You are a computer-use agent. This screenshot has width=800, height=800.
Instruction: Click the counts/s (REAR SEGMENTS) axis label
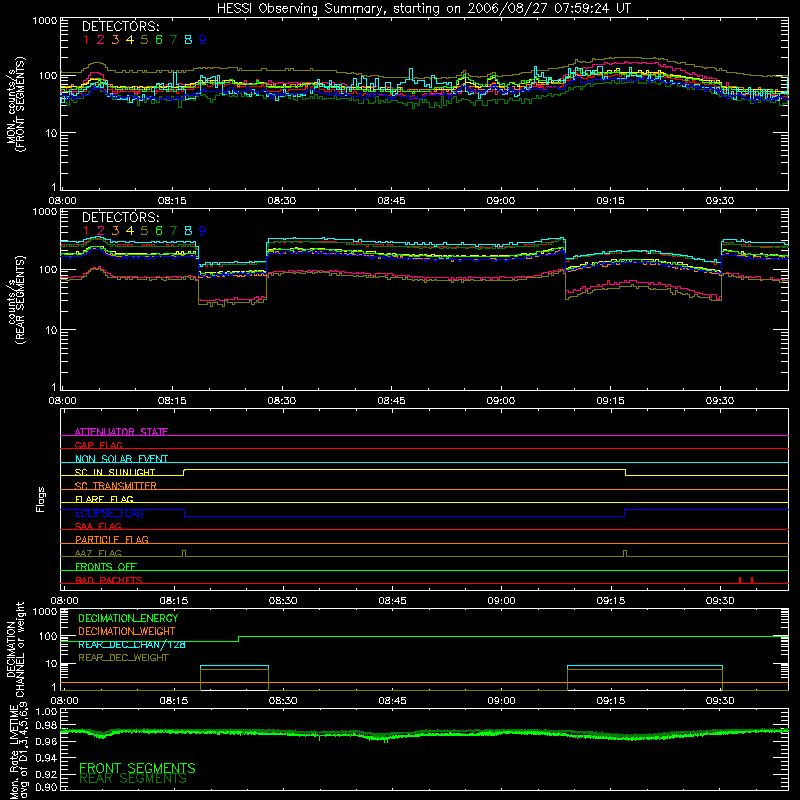(x=16, y=300)
